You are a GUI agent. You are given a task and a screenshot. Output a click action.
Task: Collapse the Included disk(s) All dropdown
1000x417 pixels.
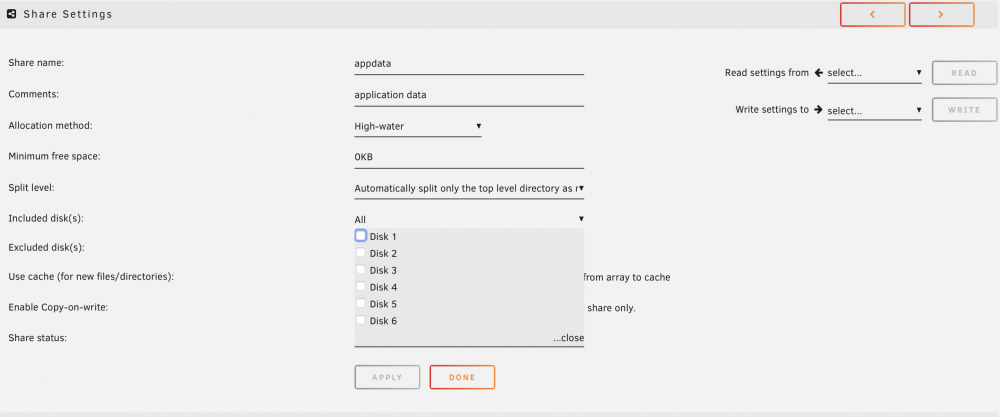point(469,219)
